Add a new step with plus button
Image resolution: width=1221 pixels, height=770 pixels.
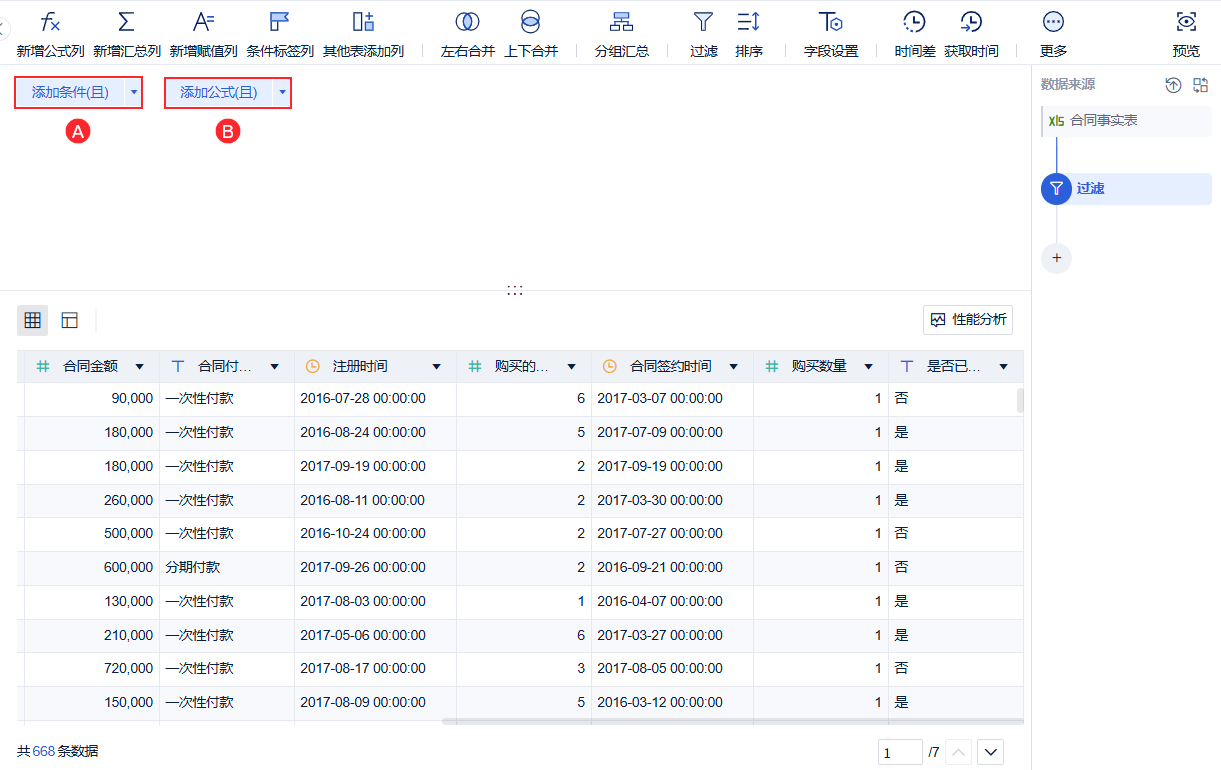pos(1056,258)
